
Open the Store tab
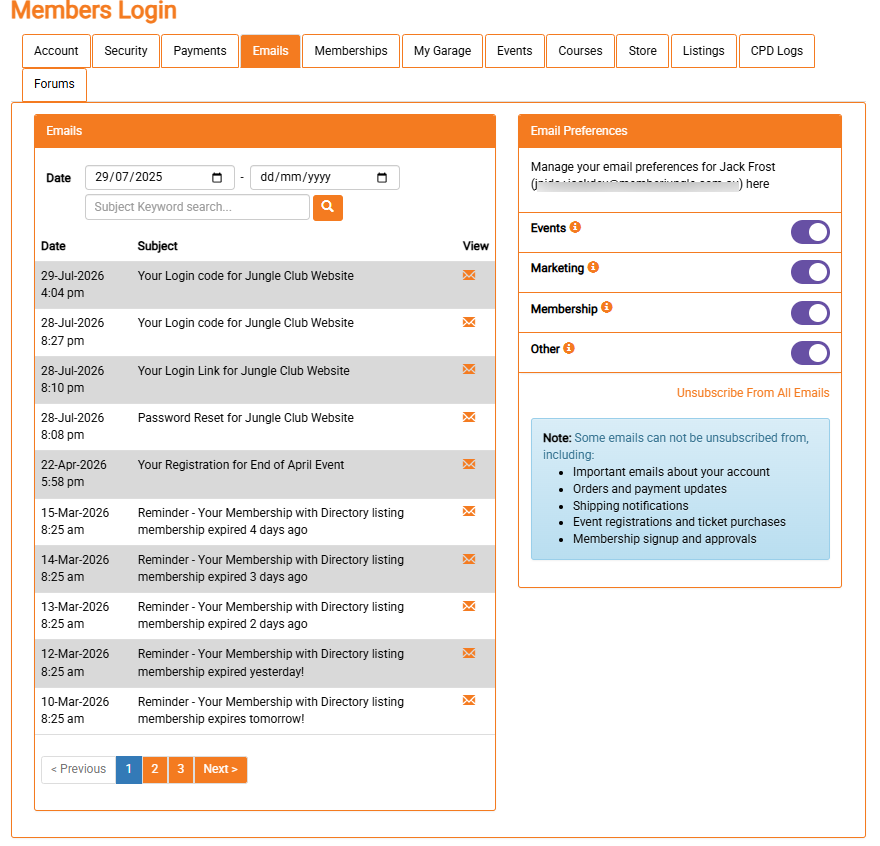point(643,51)
